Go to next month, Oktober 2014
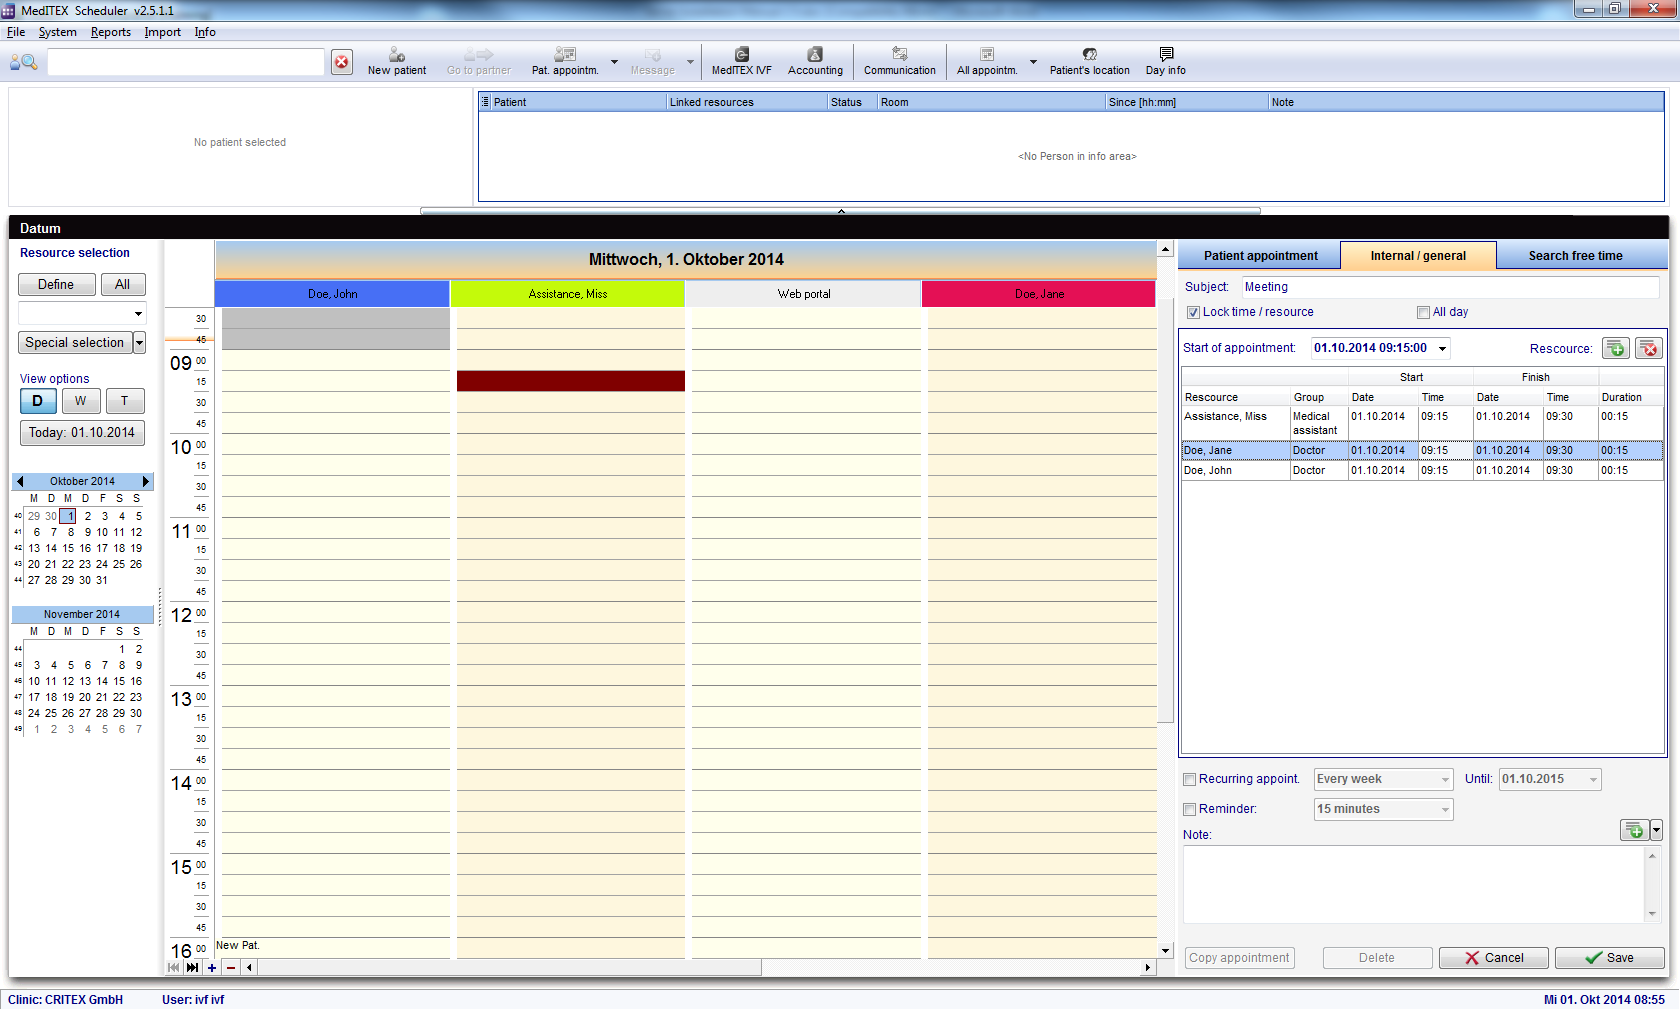 [x=146, y=481]
